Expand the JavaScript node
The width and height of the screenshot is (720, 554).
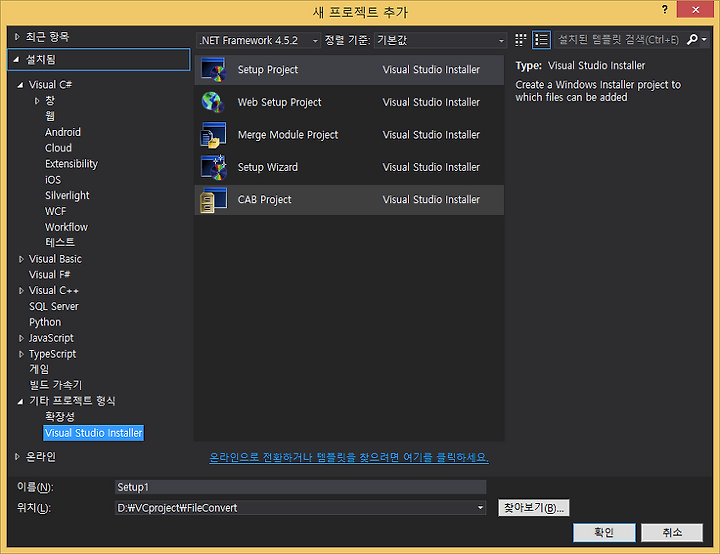[21, 338]
